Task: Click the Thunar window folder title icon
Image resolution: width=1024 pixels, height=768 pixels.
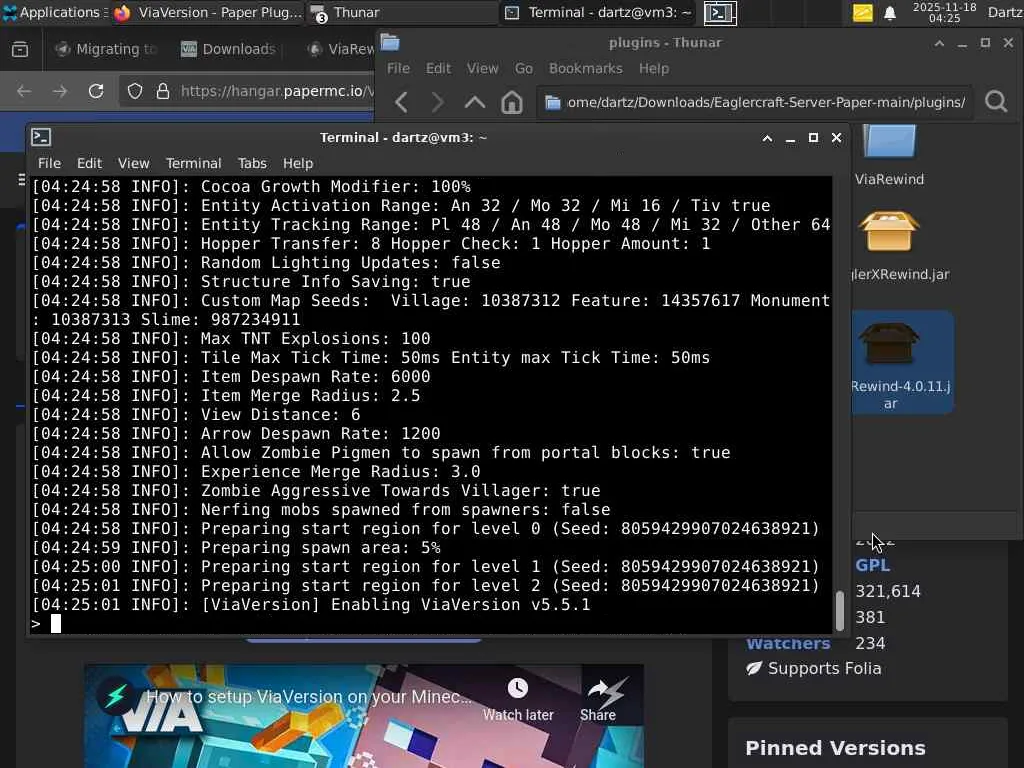Action: click(390, 42)
